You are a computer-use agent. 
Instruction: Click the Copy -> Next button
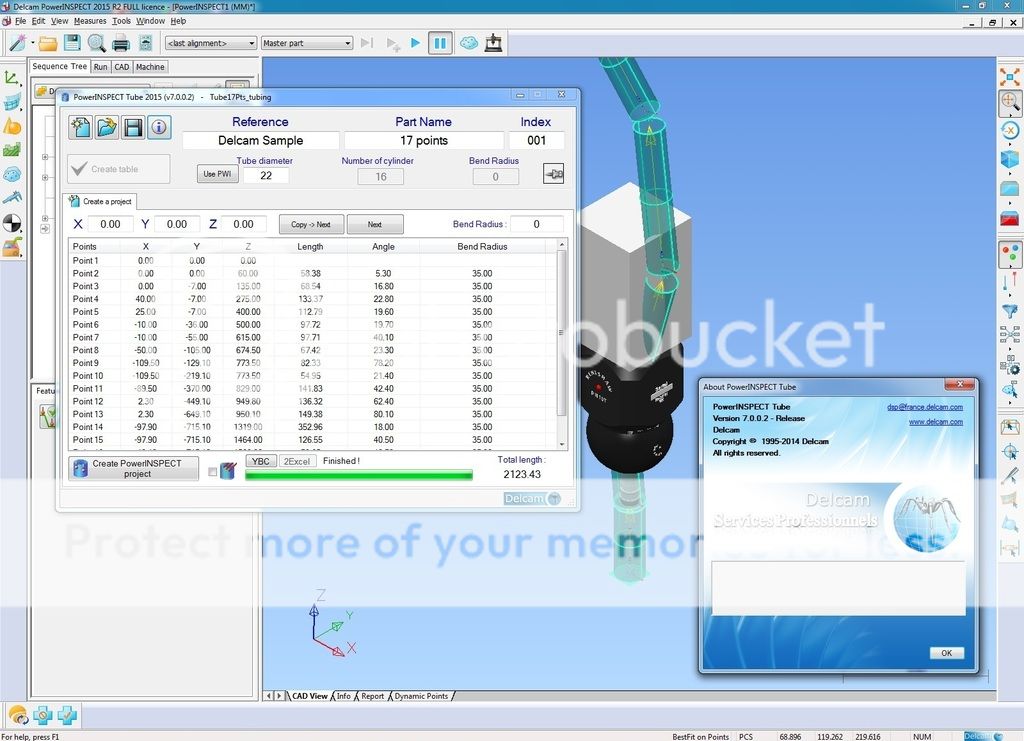[310, 225]
